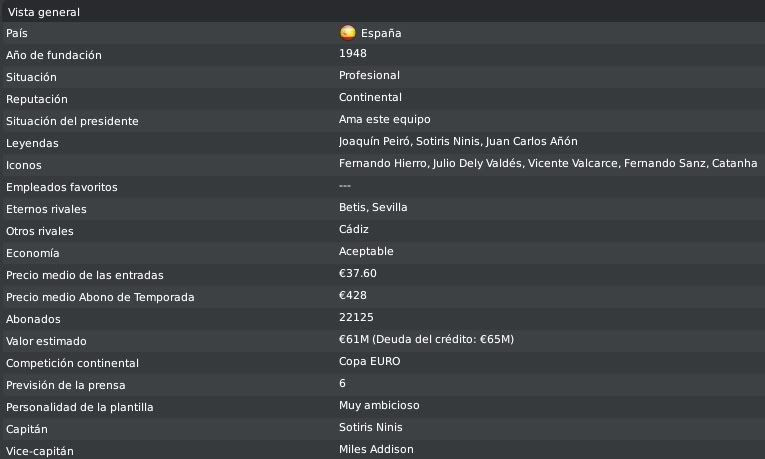The width and height of the screenshot is (765, 459).
Task: Select the Reputación Continental value
Action: pyautogui.click(x=370, y=98)
